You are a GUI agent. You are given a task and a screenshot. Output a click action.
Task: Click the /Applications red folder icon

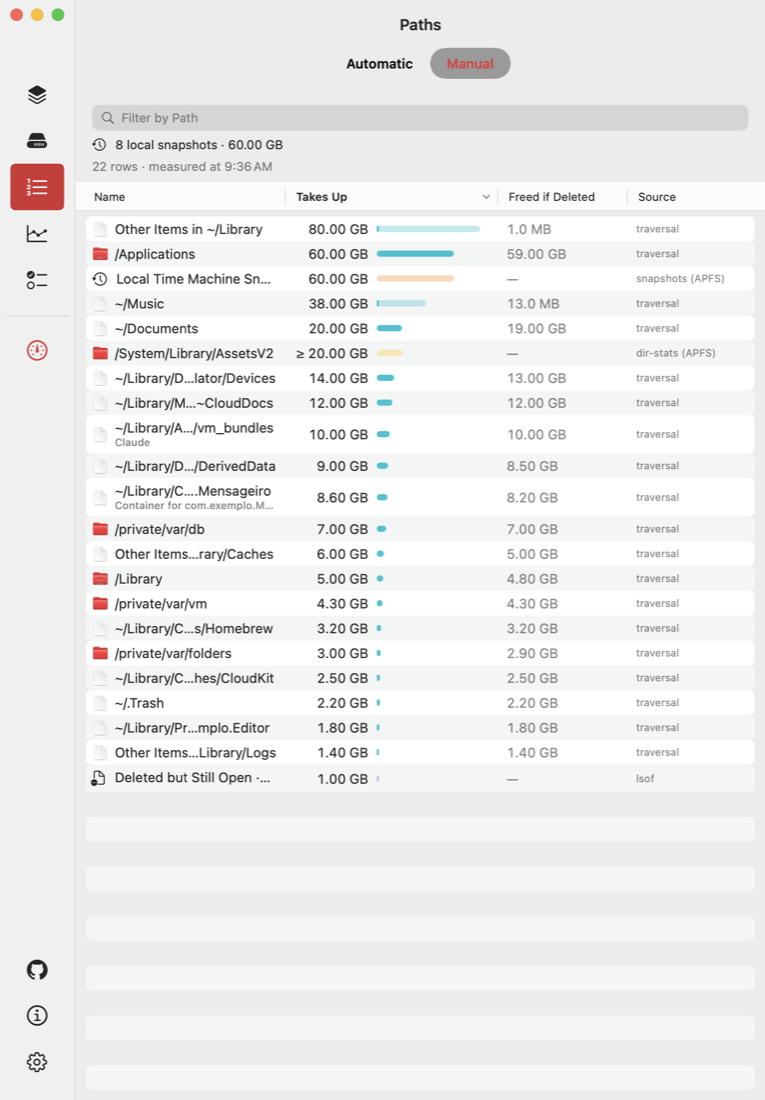click(100, 254)
